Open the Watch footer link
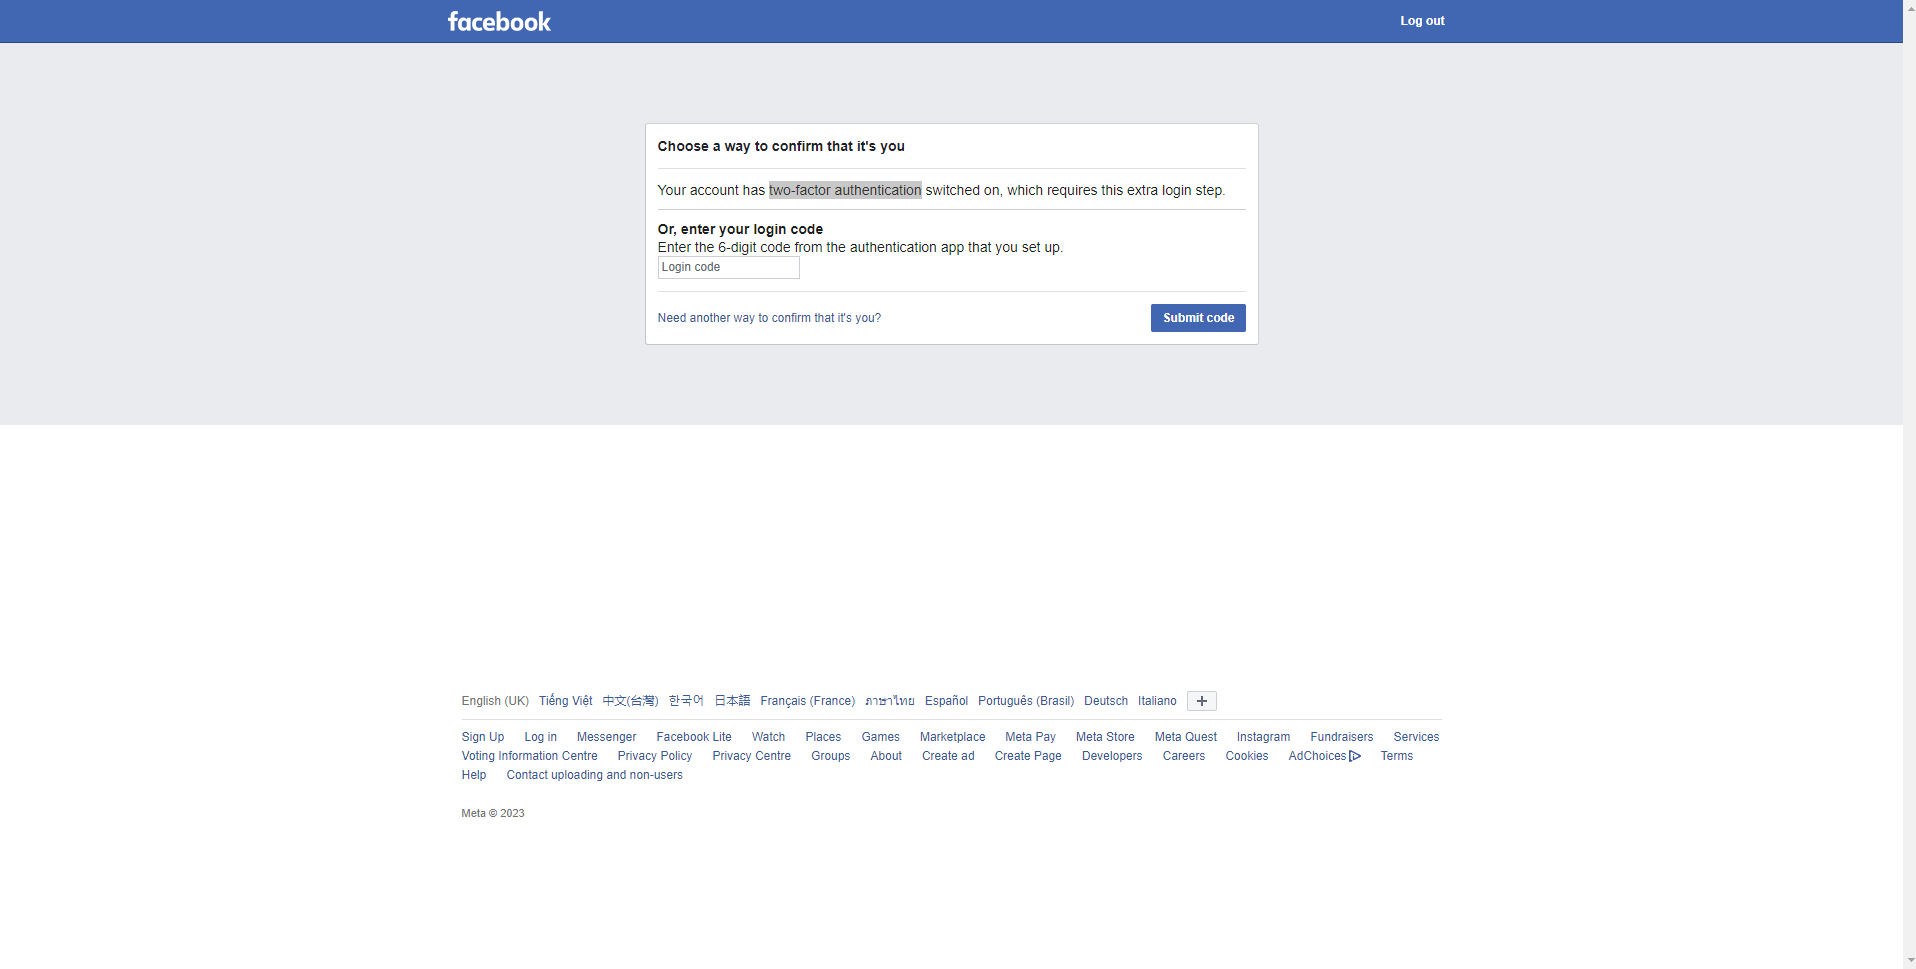Viewport: 1916px width, 969px height. (x=768, y=737)
